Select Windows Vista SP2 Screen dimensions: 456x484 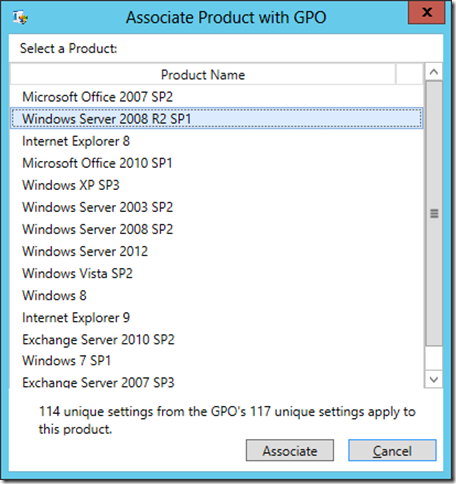click(x=217, y=273)
